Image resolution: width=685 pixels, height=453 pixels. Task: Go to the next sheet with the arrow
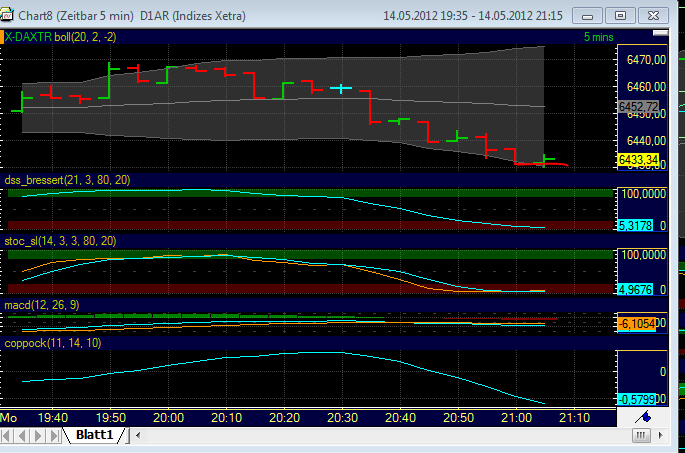(x=38, y=435)
